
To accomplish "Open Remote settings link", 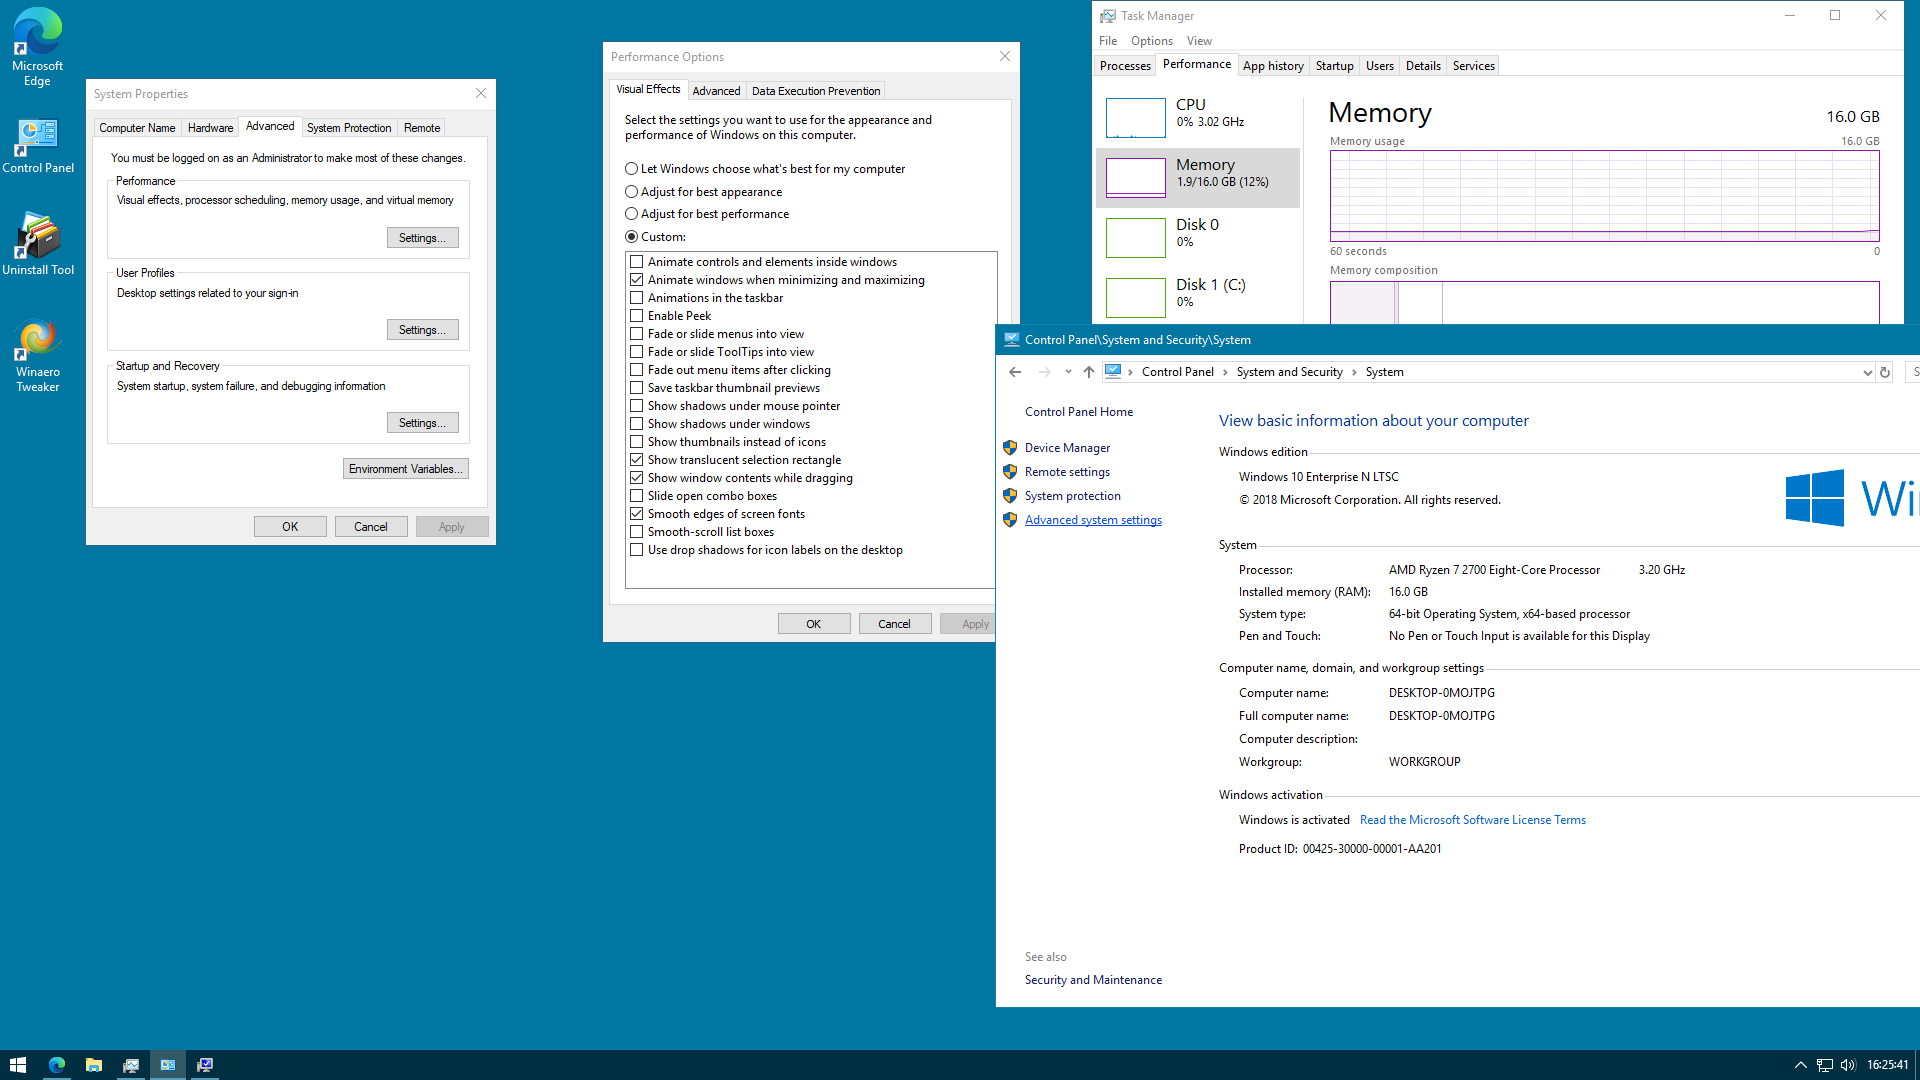I will point(1067,472).
